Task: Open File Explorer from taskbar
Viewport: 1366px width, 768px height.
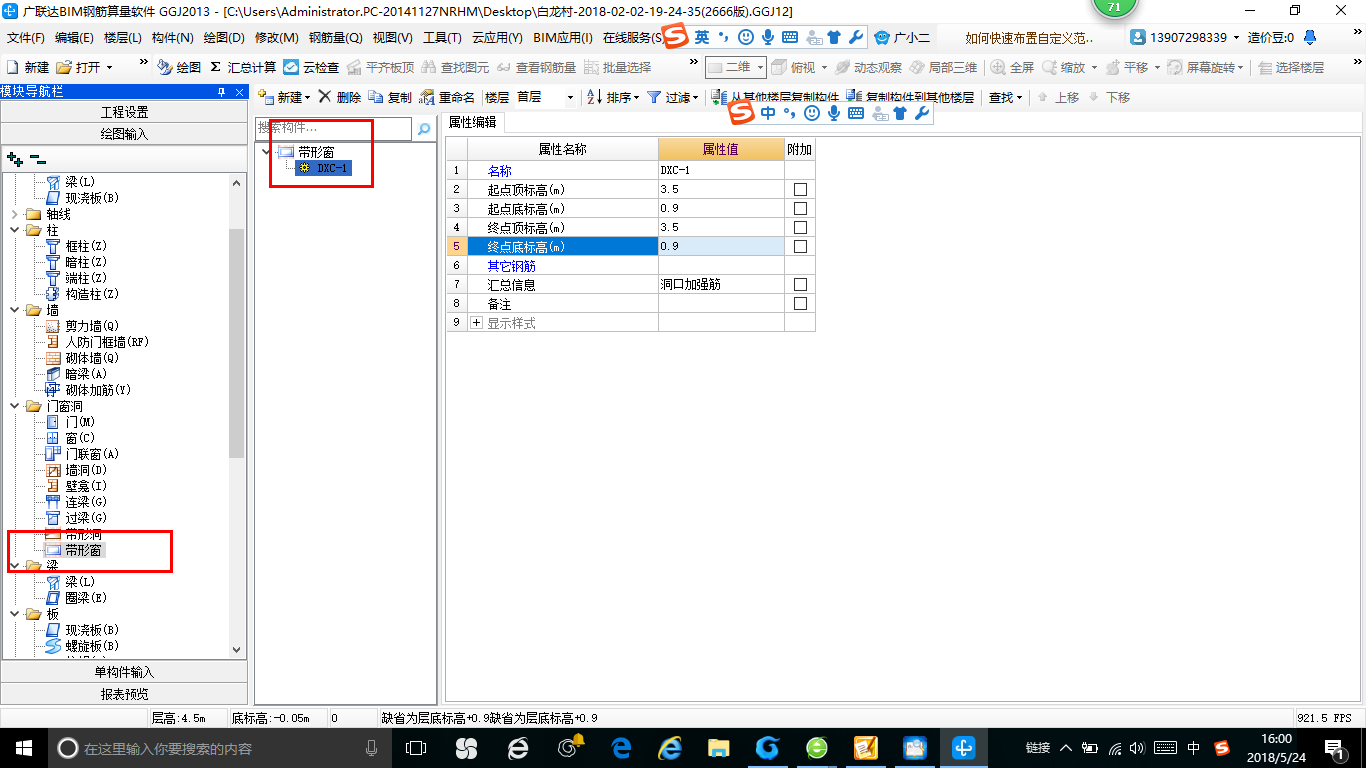Action: tap(718, 747)
